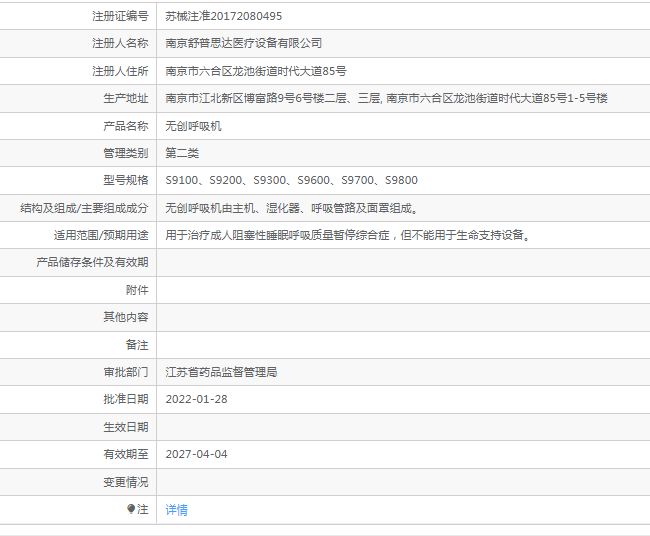Select address 南京市六合区龙池街道时代大道85号
The height and width of the screenshot is (536, 650).
256,71
